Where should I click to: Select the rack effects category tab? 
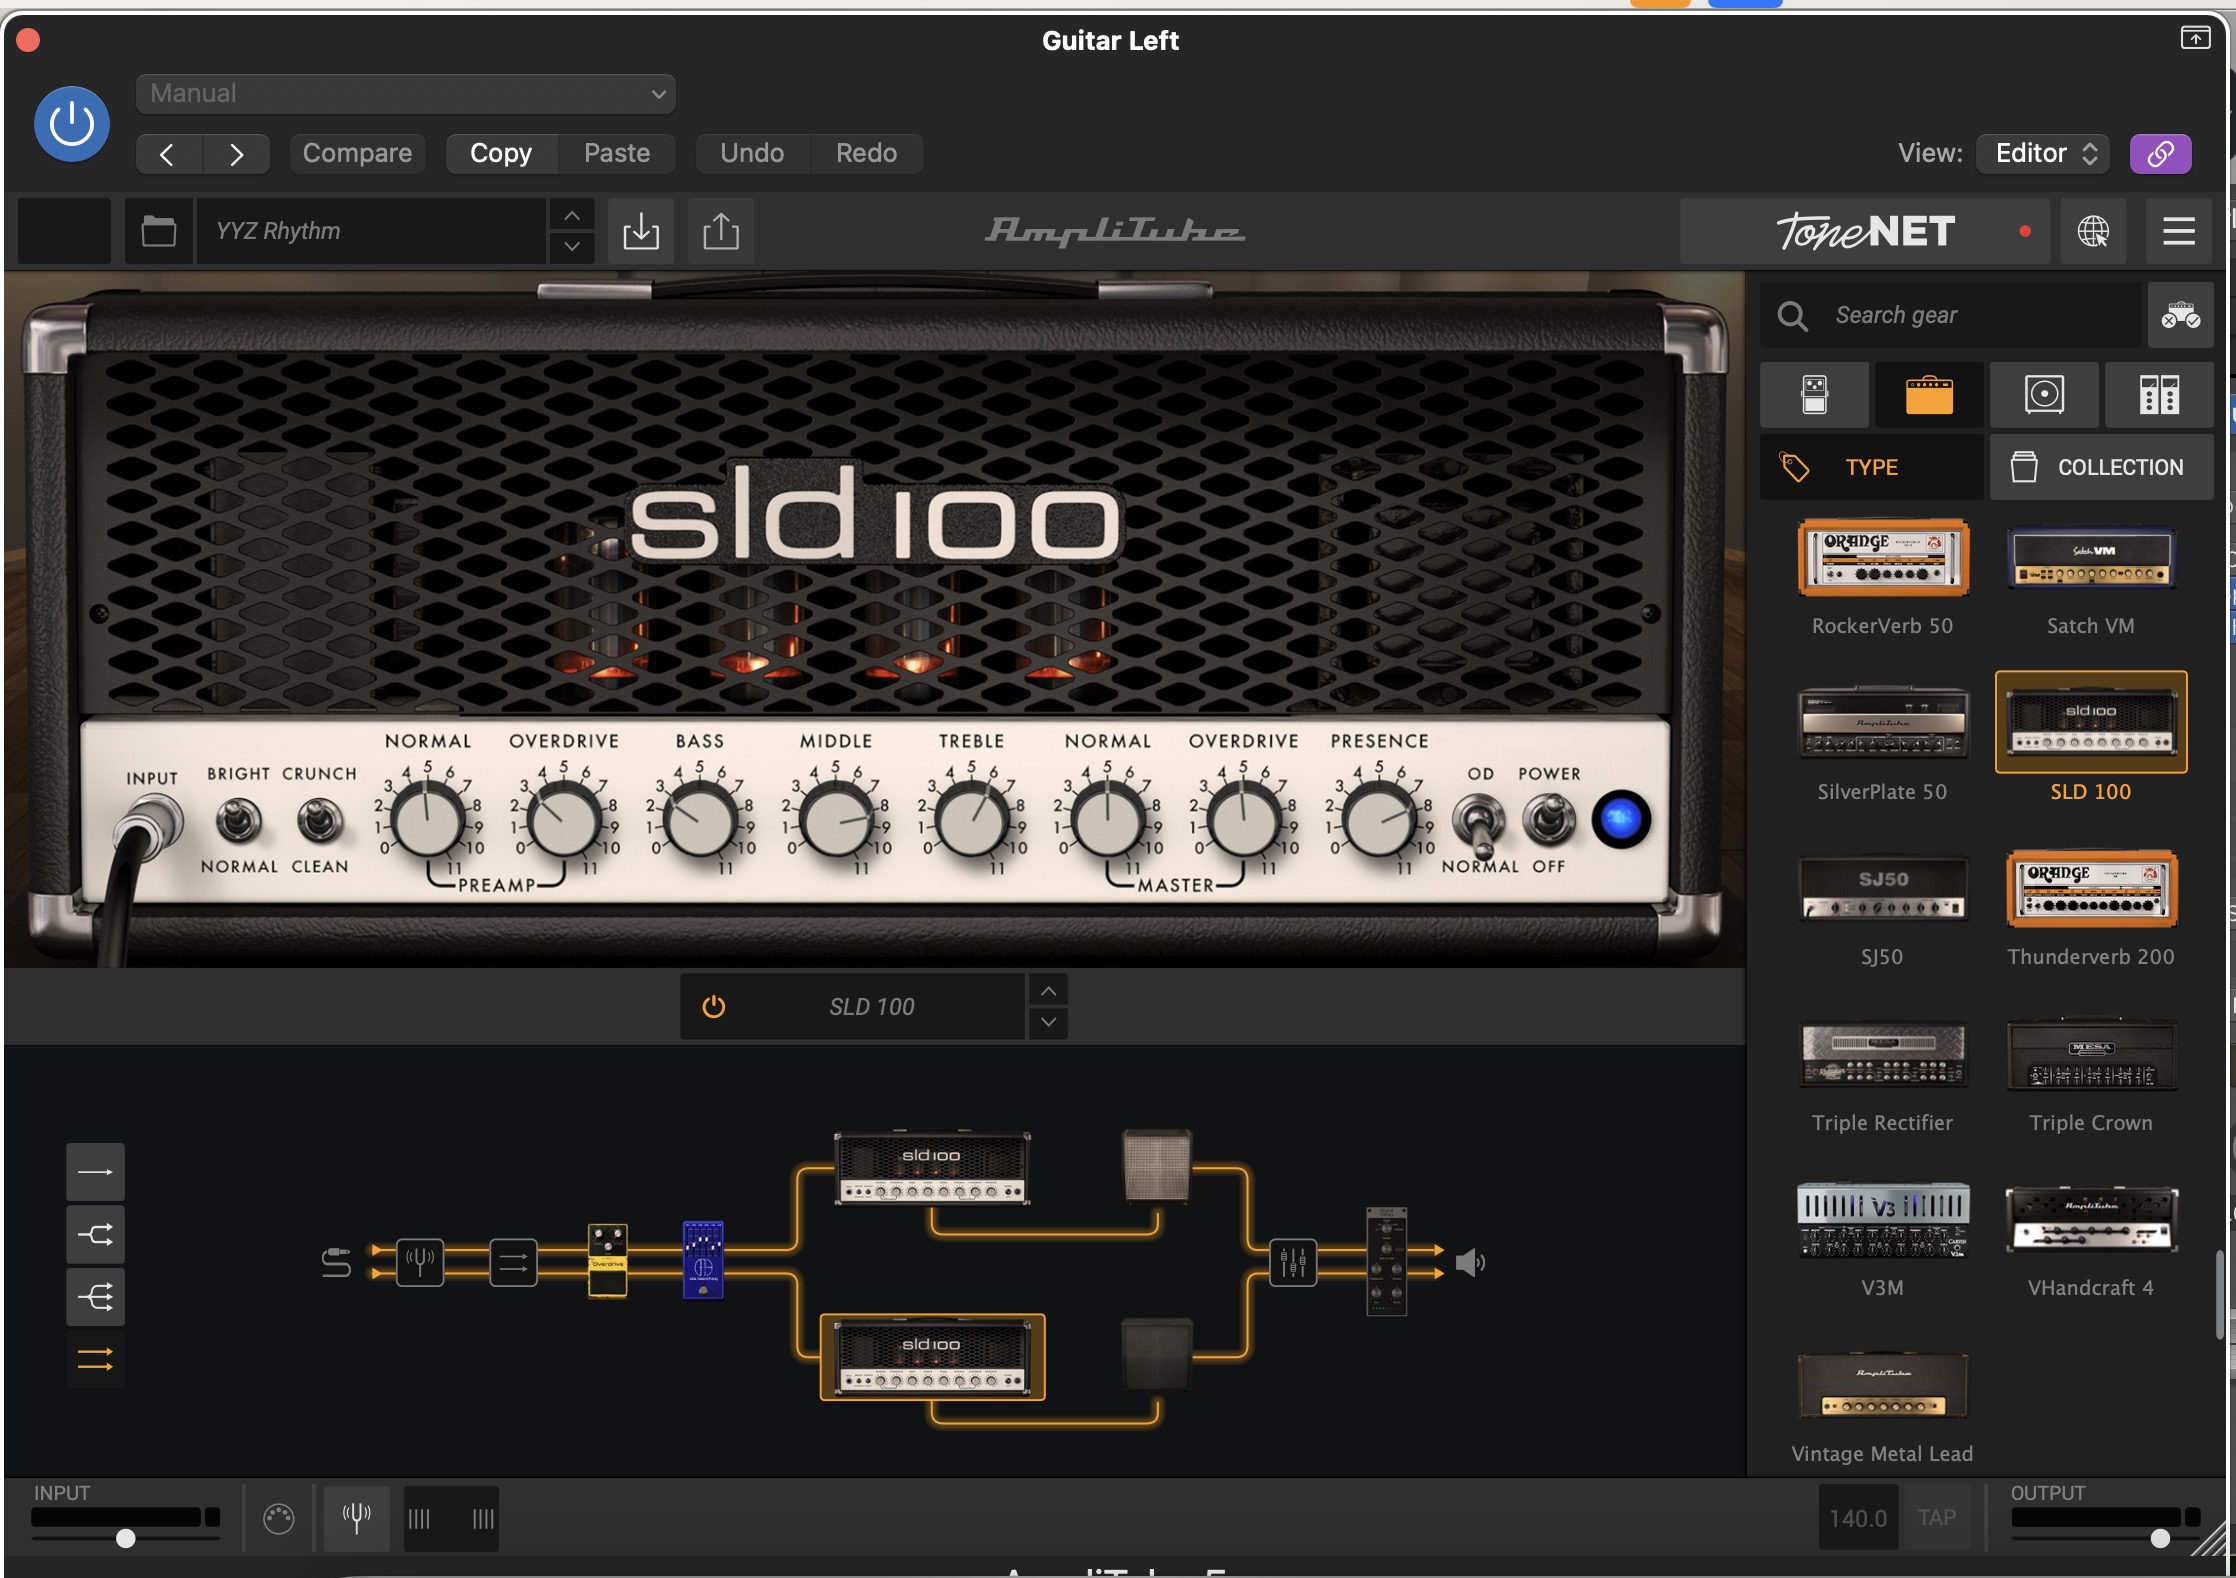pos(2159,395)
